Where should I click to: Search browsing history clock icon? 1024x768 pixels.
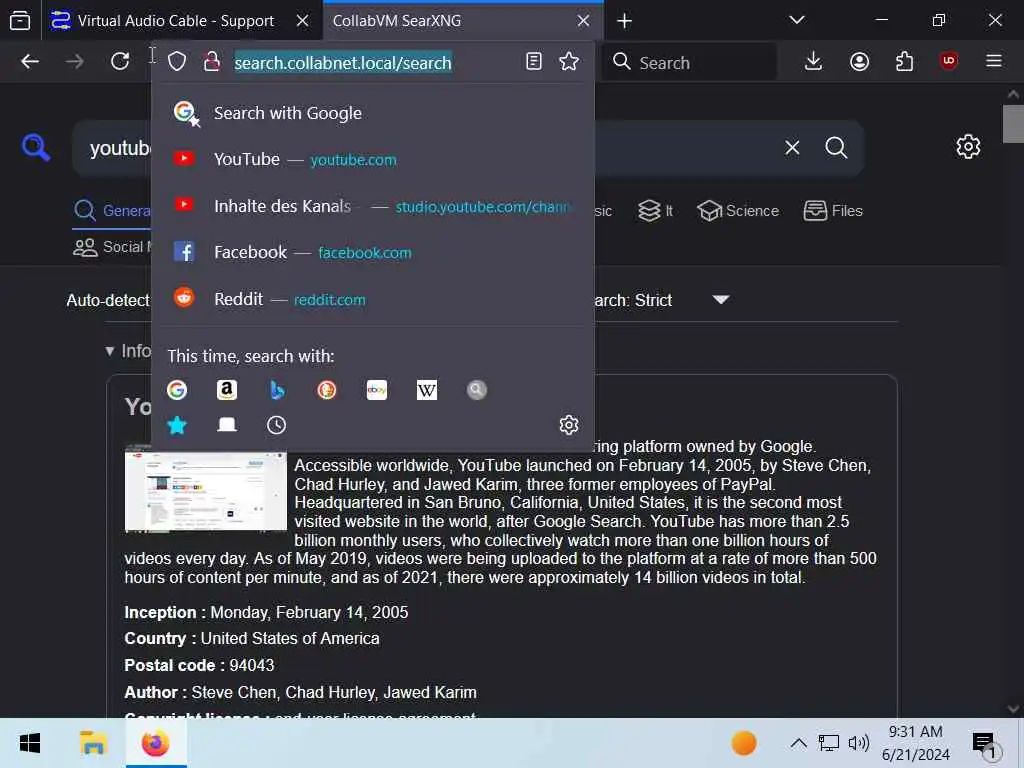pos(277,425)
